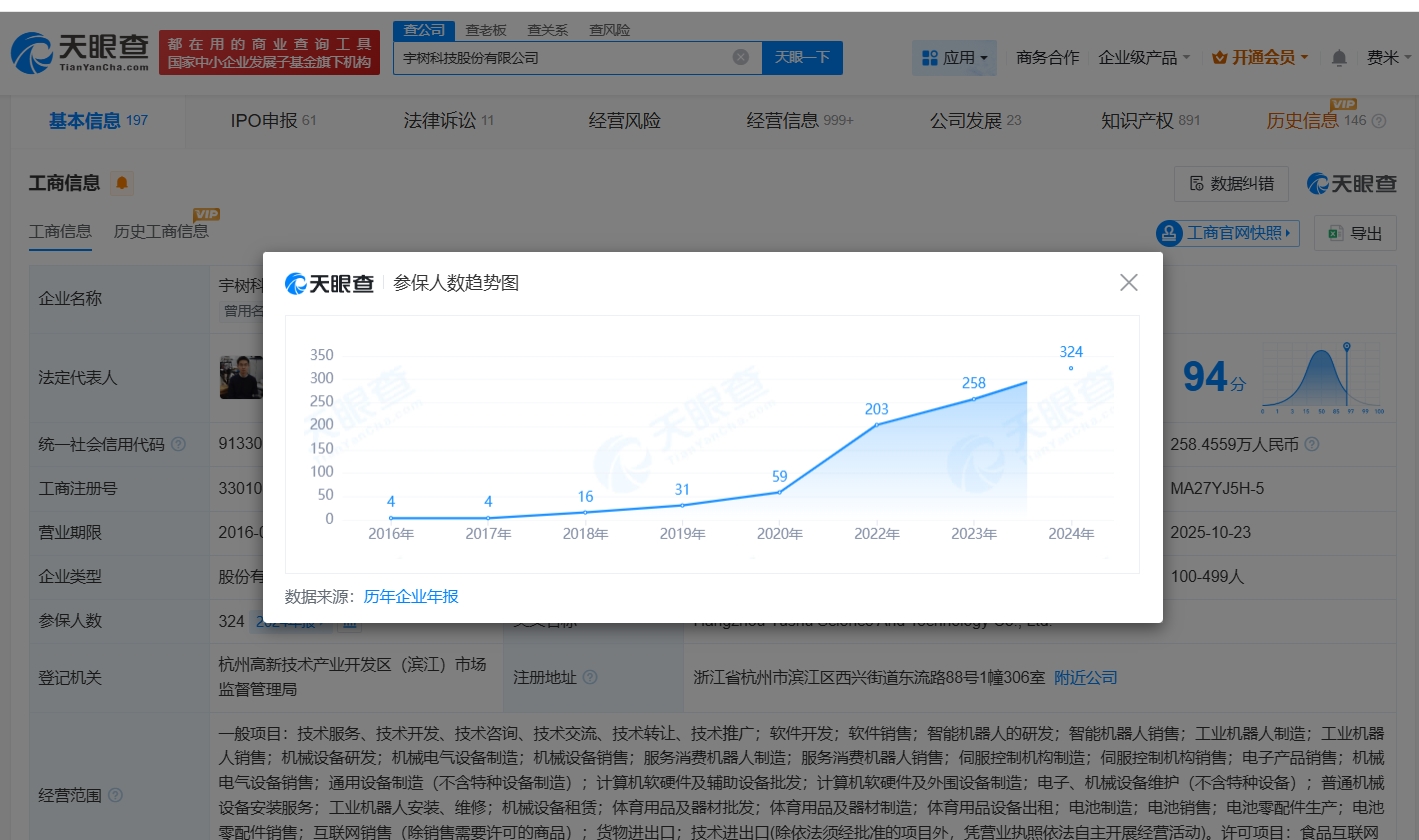Switch to 查关系 search tab

click(548, 30)
